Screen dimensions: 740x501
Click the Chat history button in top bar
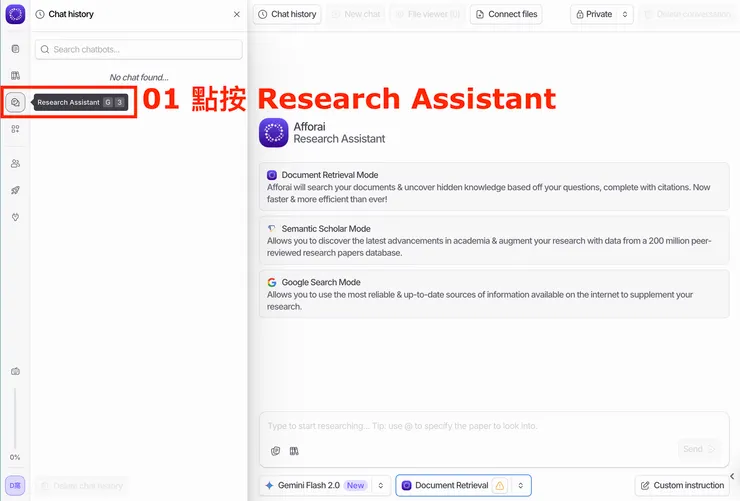coord(287,14)
